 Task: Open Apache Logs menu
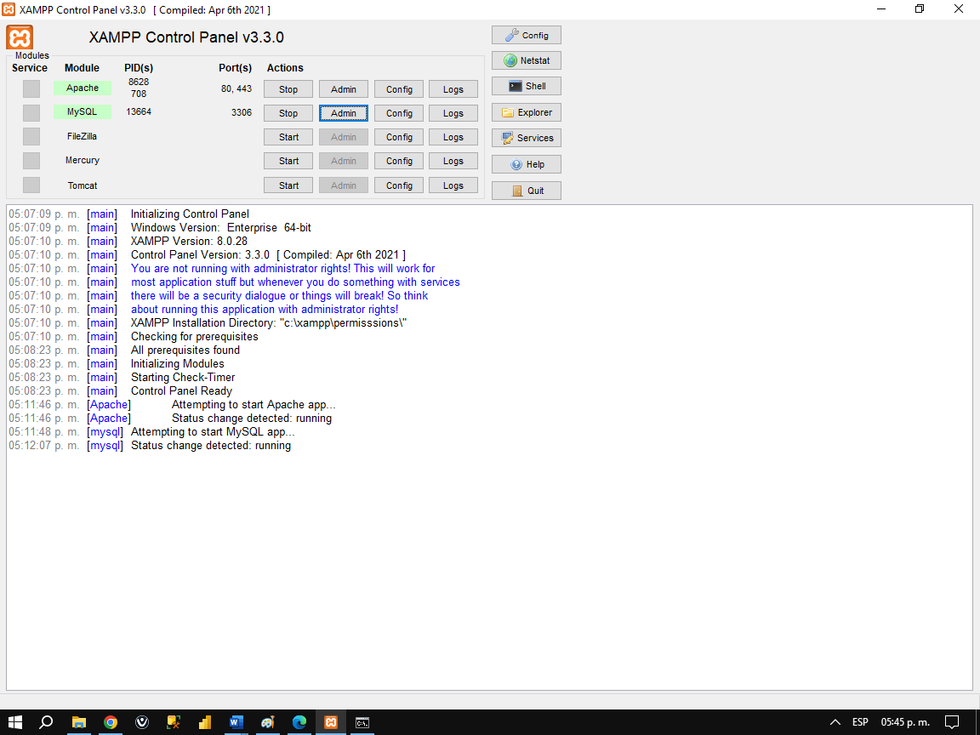453,89
